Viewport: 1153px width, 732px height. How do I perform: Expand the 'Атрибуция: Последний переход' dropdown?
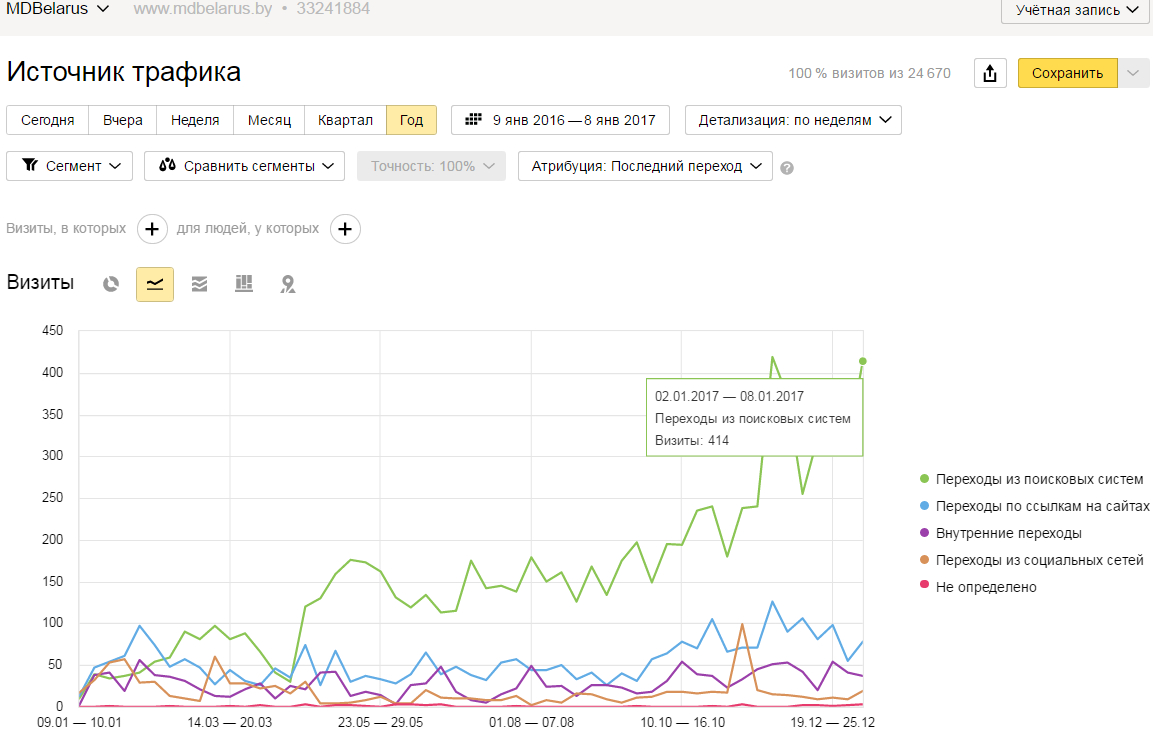pyautogui.click(x=645, y=166)
